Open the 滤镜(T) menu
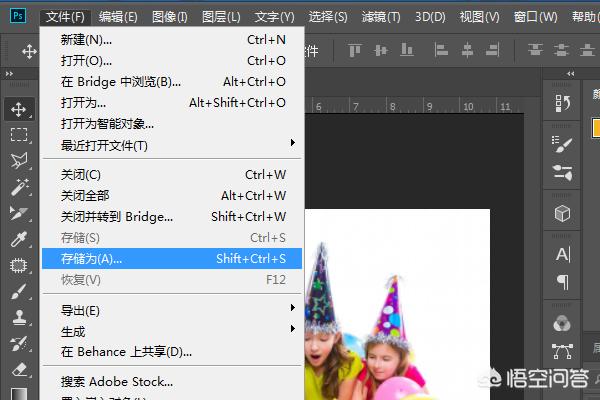This screenshot has width=600, height=400. [380, 17]
